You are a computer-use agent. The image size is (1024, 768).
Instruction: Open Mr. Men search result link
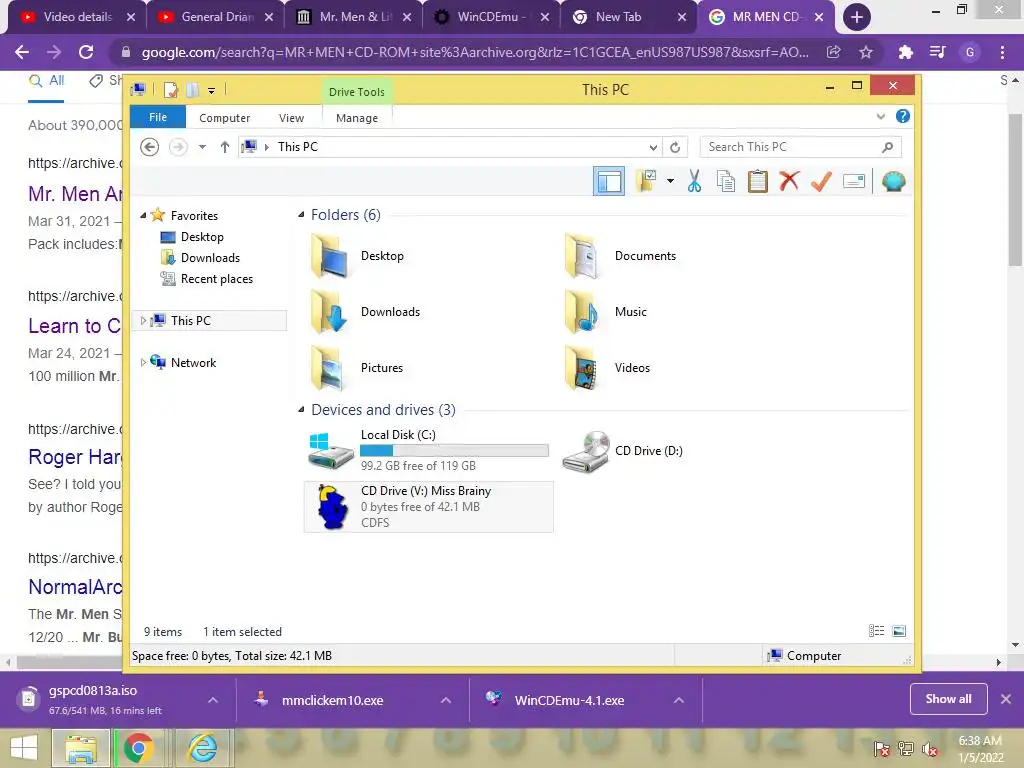75,194
